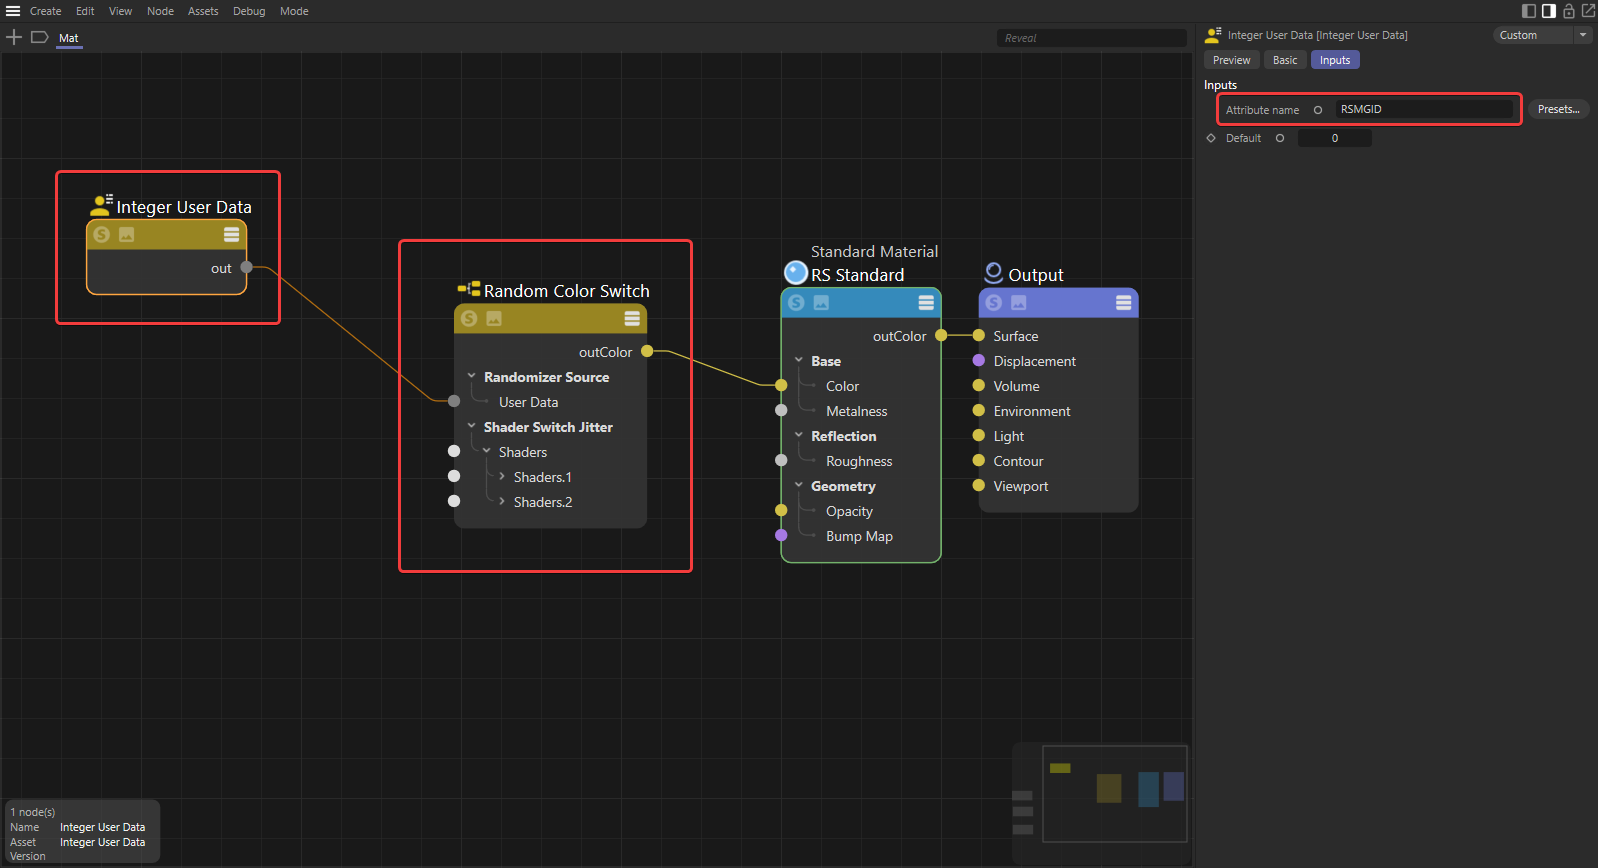This screenshot has width=1598, height=868.
Task: Switch to the Inputs tab
Action: tap(1335, 60)
